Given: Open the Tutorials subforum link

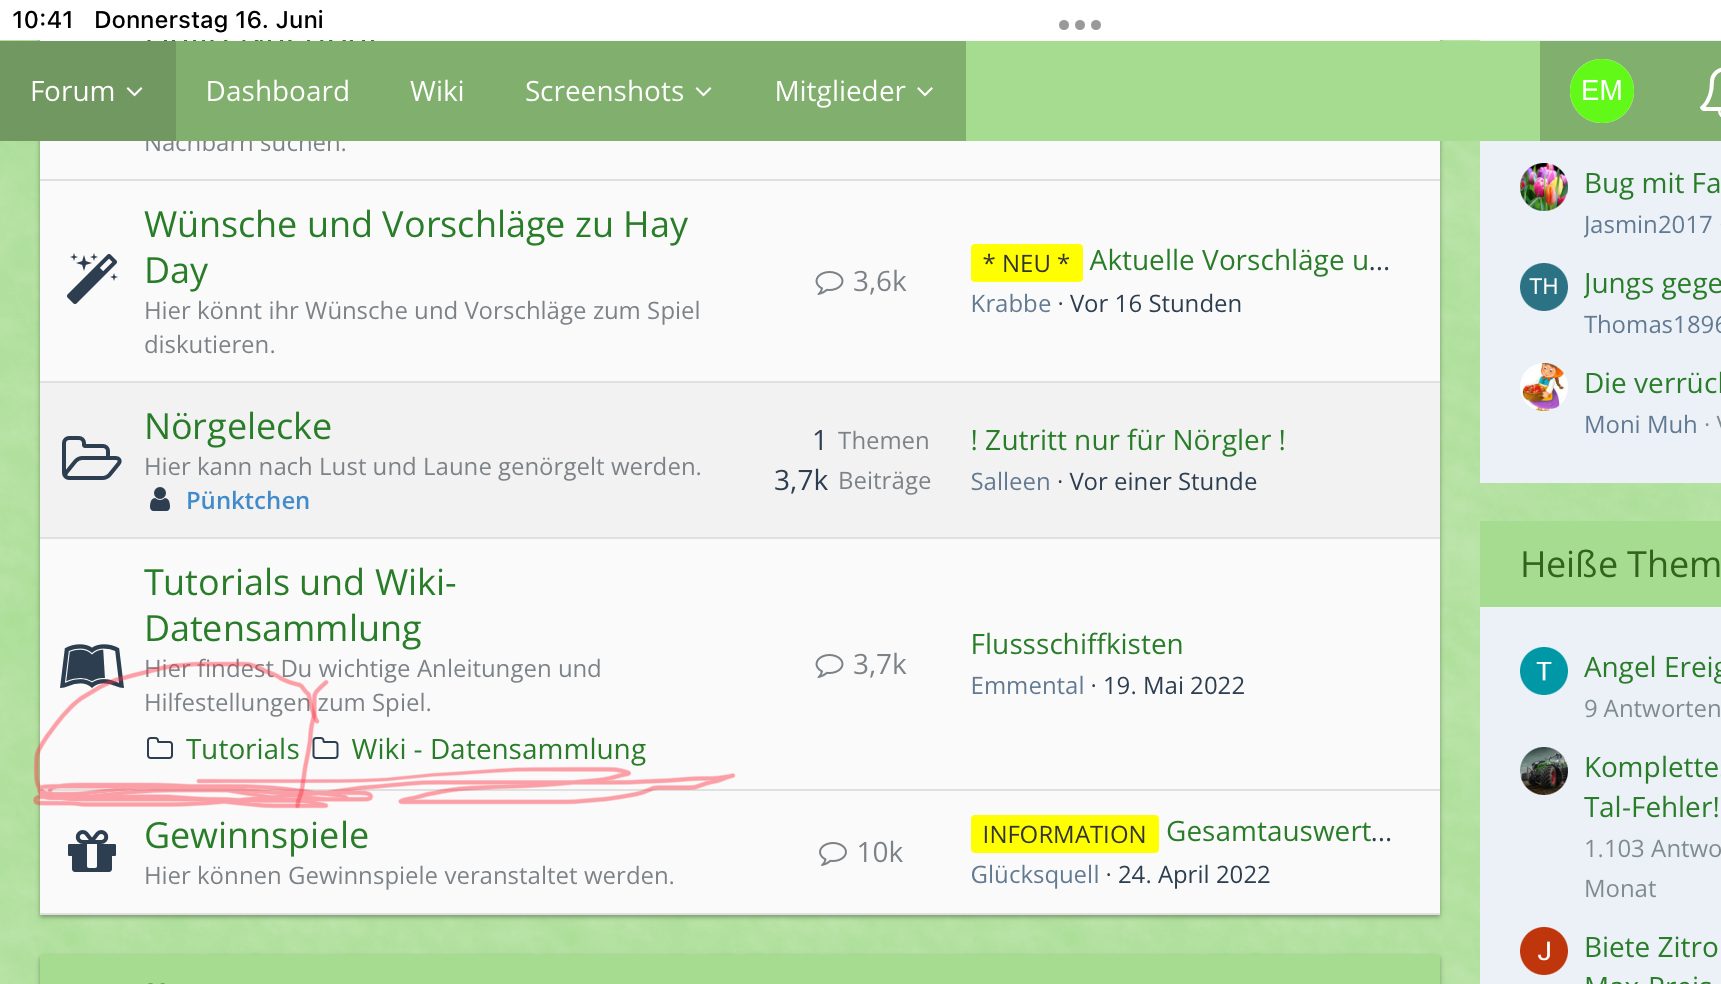Looking at the screenshot, I should point(242,749).
